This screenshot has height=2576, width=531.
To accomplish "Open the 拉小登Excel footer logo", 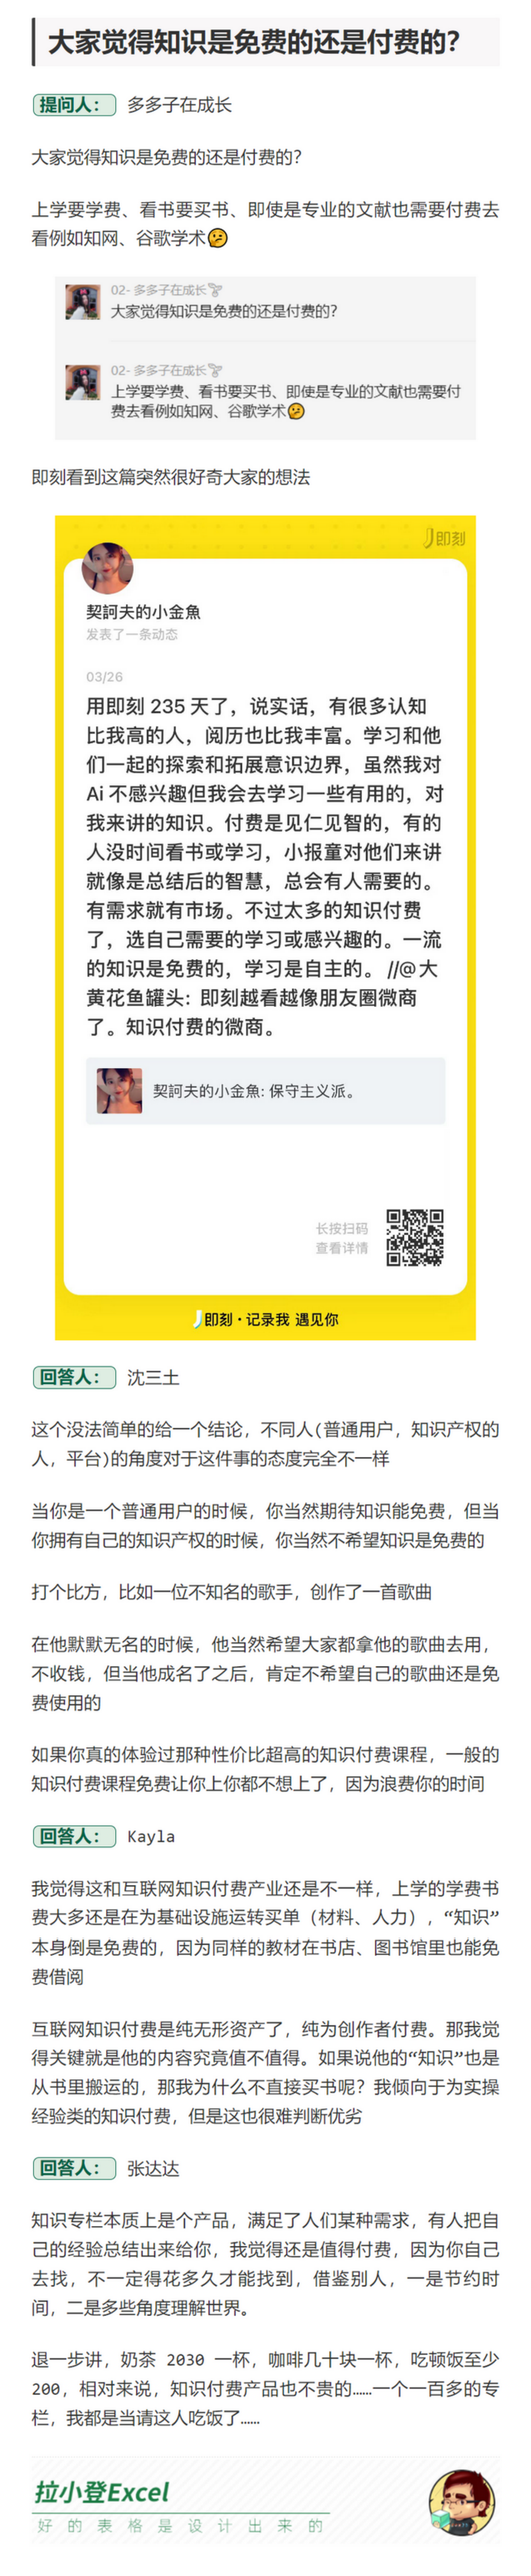I will pyautogui.click(x=102, y=2492).
